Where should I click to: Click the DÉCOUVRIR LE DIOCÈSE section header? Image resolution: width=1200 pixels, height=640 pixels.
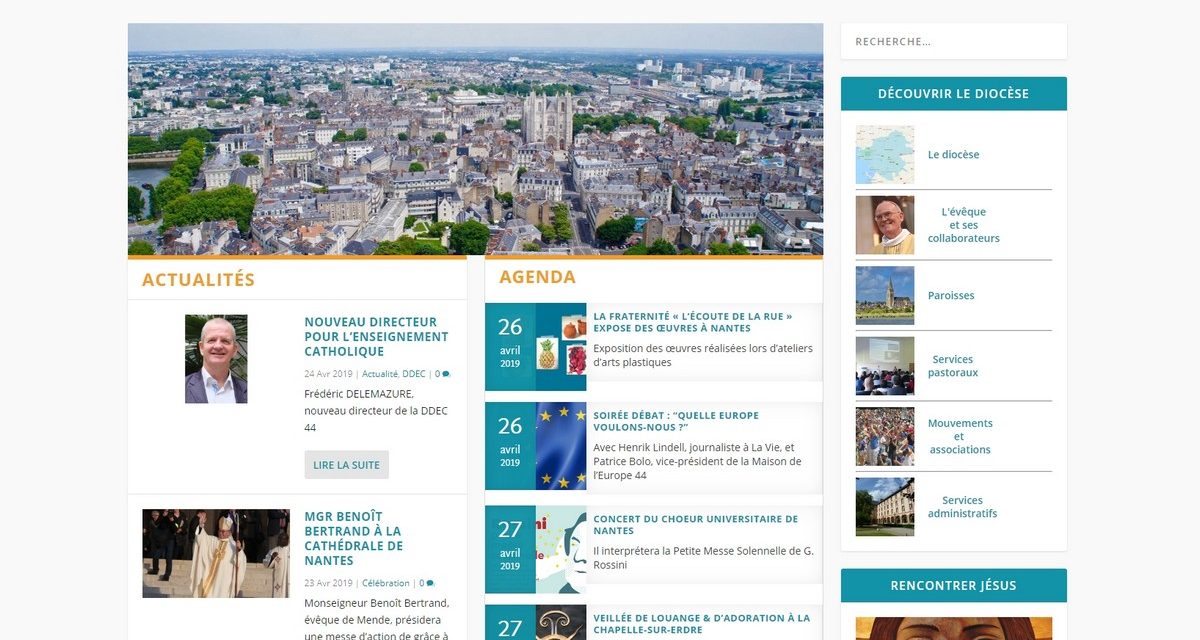click(x=953, y=93)
